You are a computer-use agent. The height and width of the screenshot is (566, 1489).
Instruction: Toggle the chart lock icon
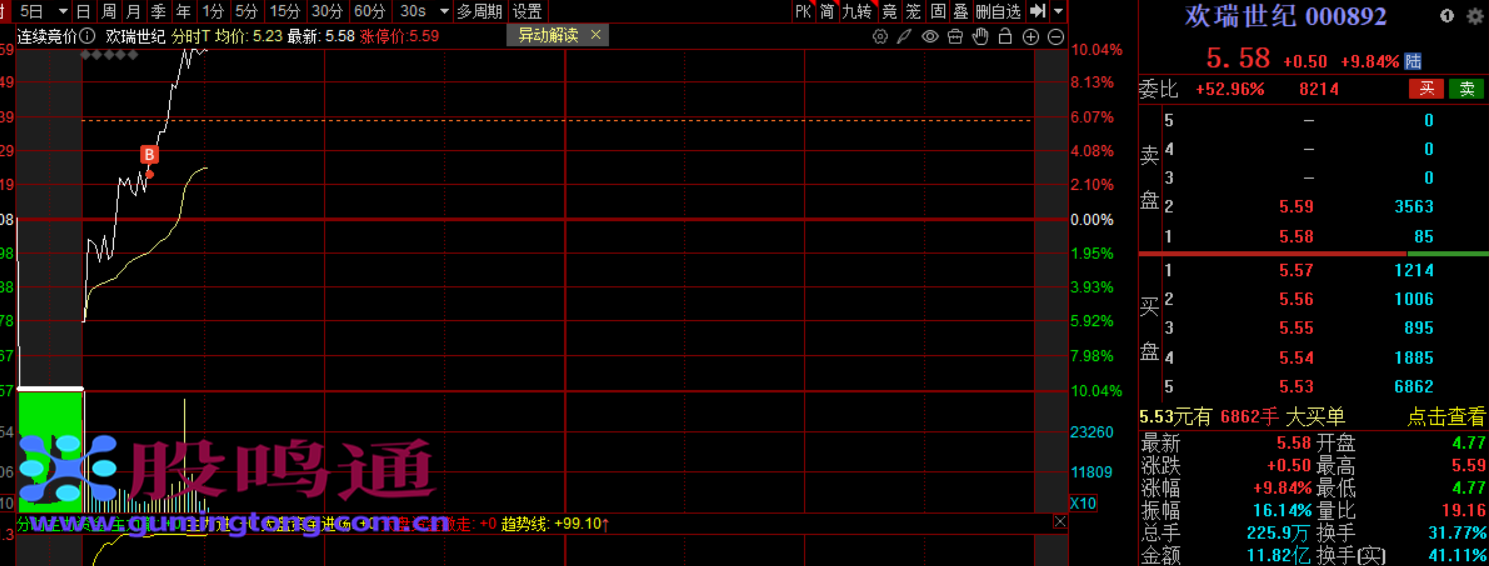pos(1005,37)
